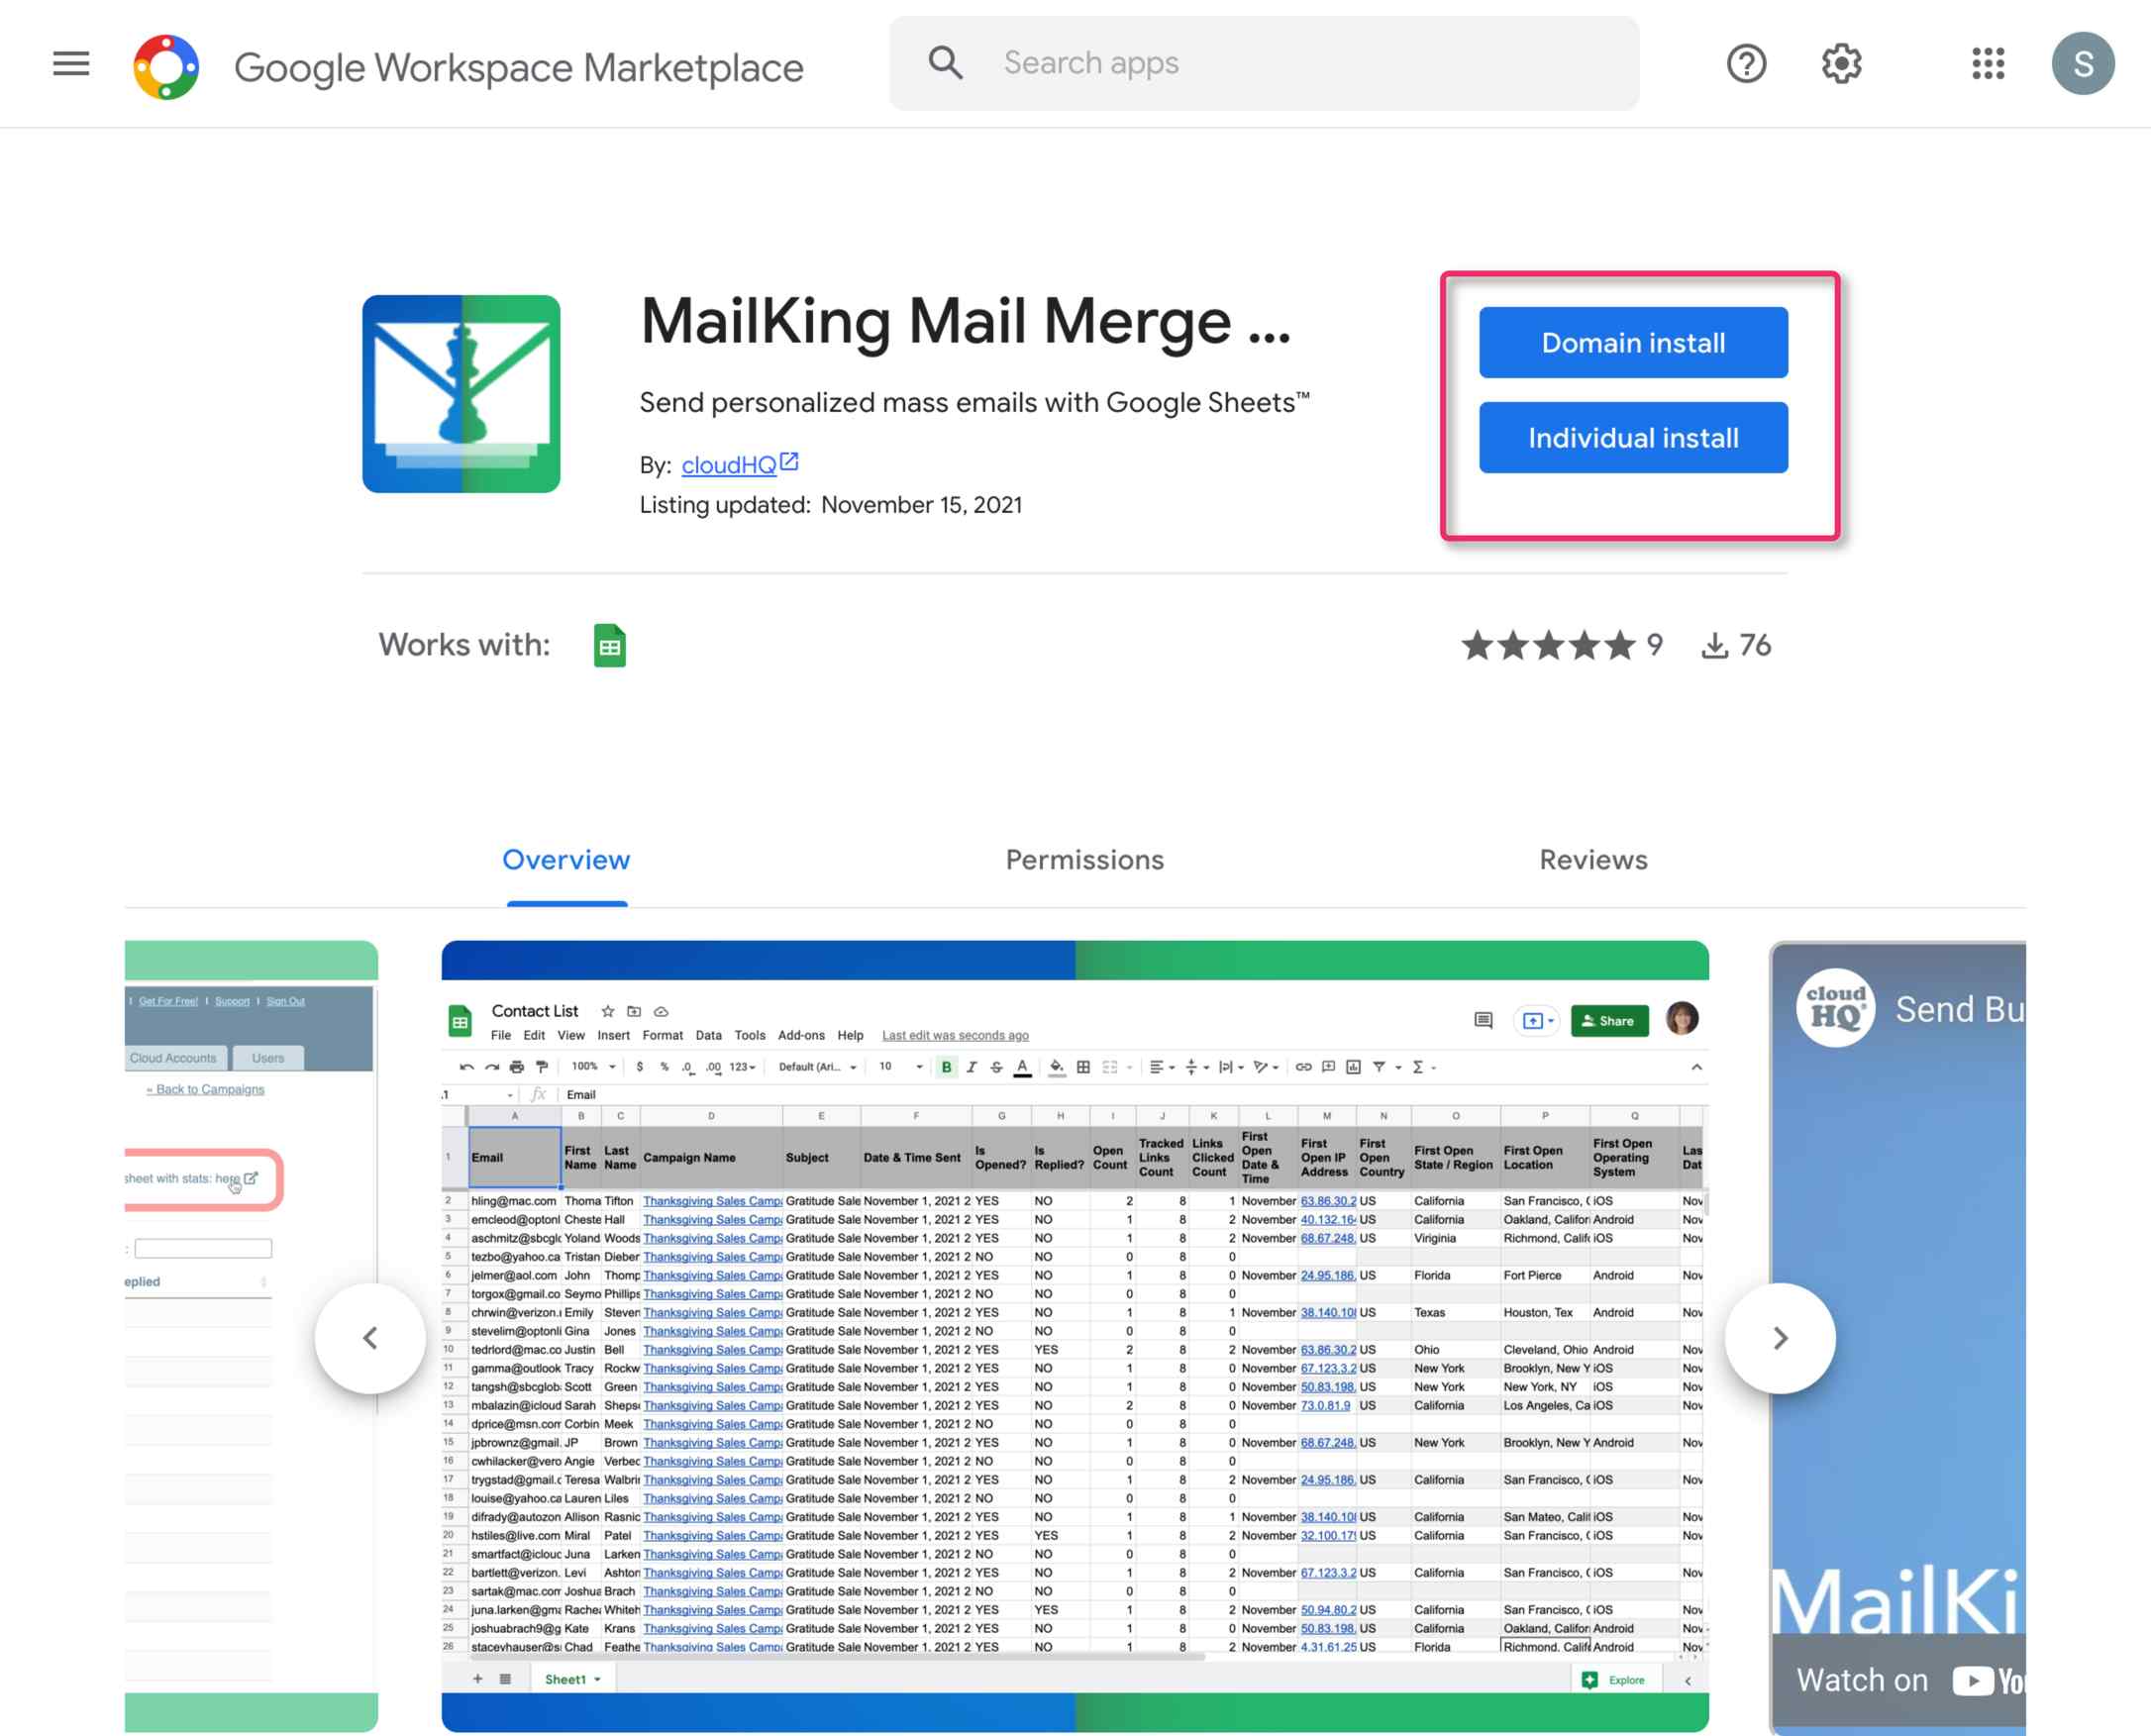Open the settings gear icon
2151x1736 pixels.
pyautogui.click(x=1841, y=64)
